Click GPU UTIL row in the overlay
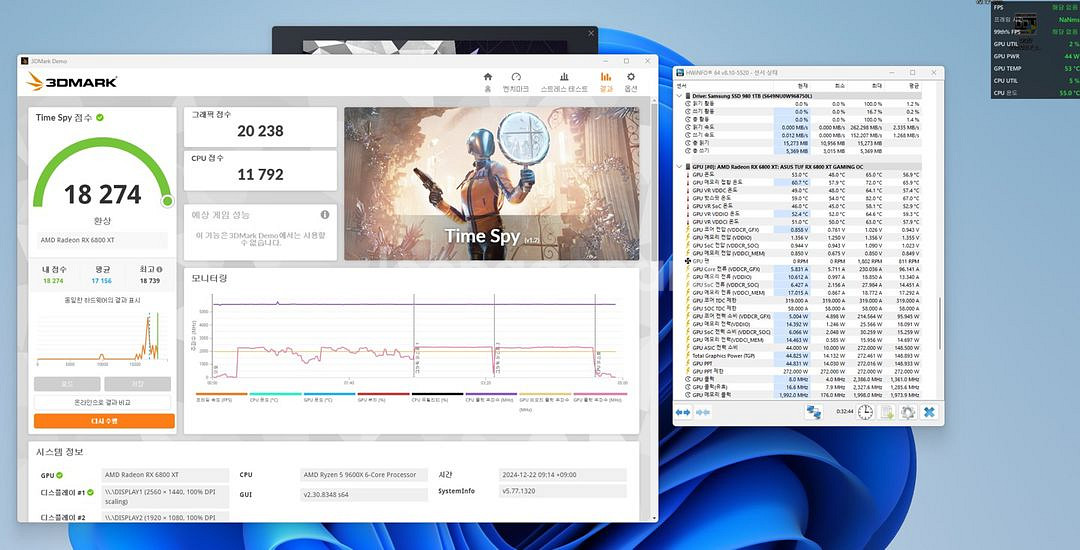The width and height of the screenshot is (1080, 550). (x=1035, y=43)
